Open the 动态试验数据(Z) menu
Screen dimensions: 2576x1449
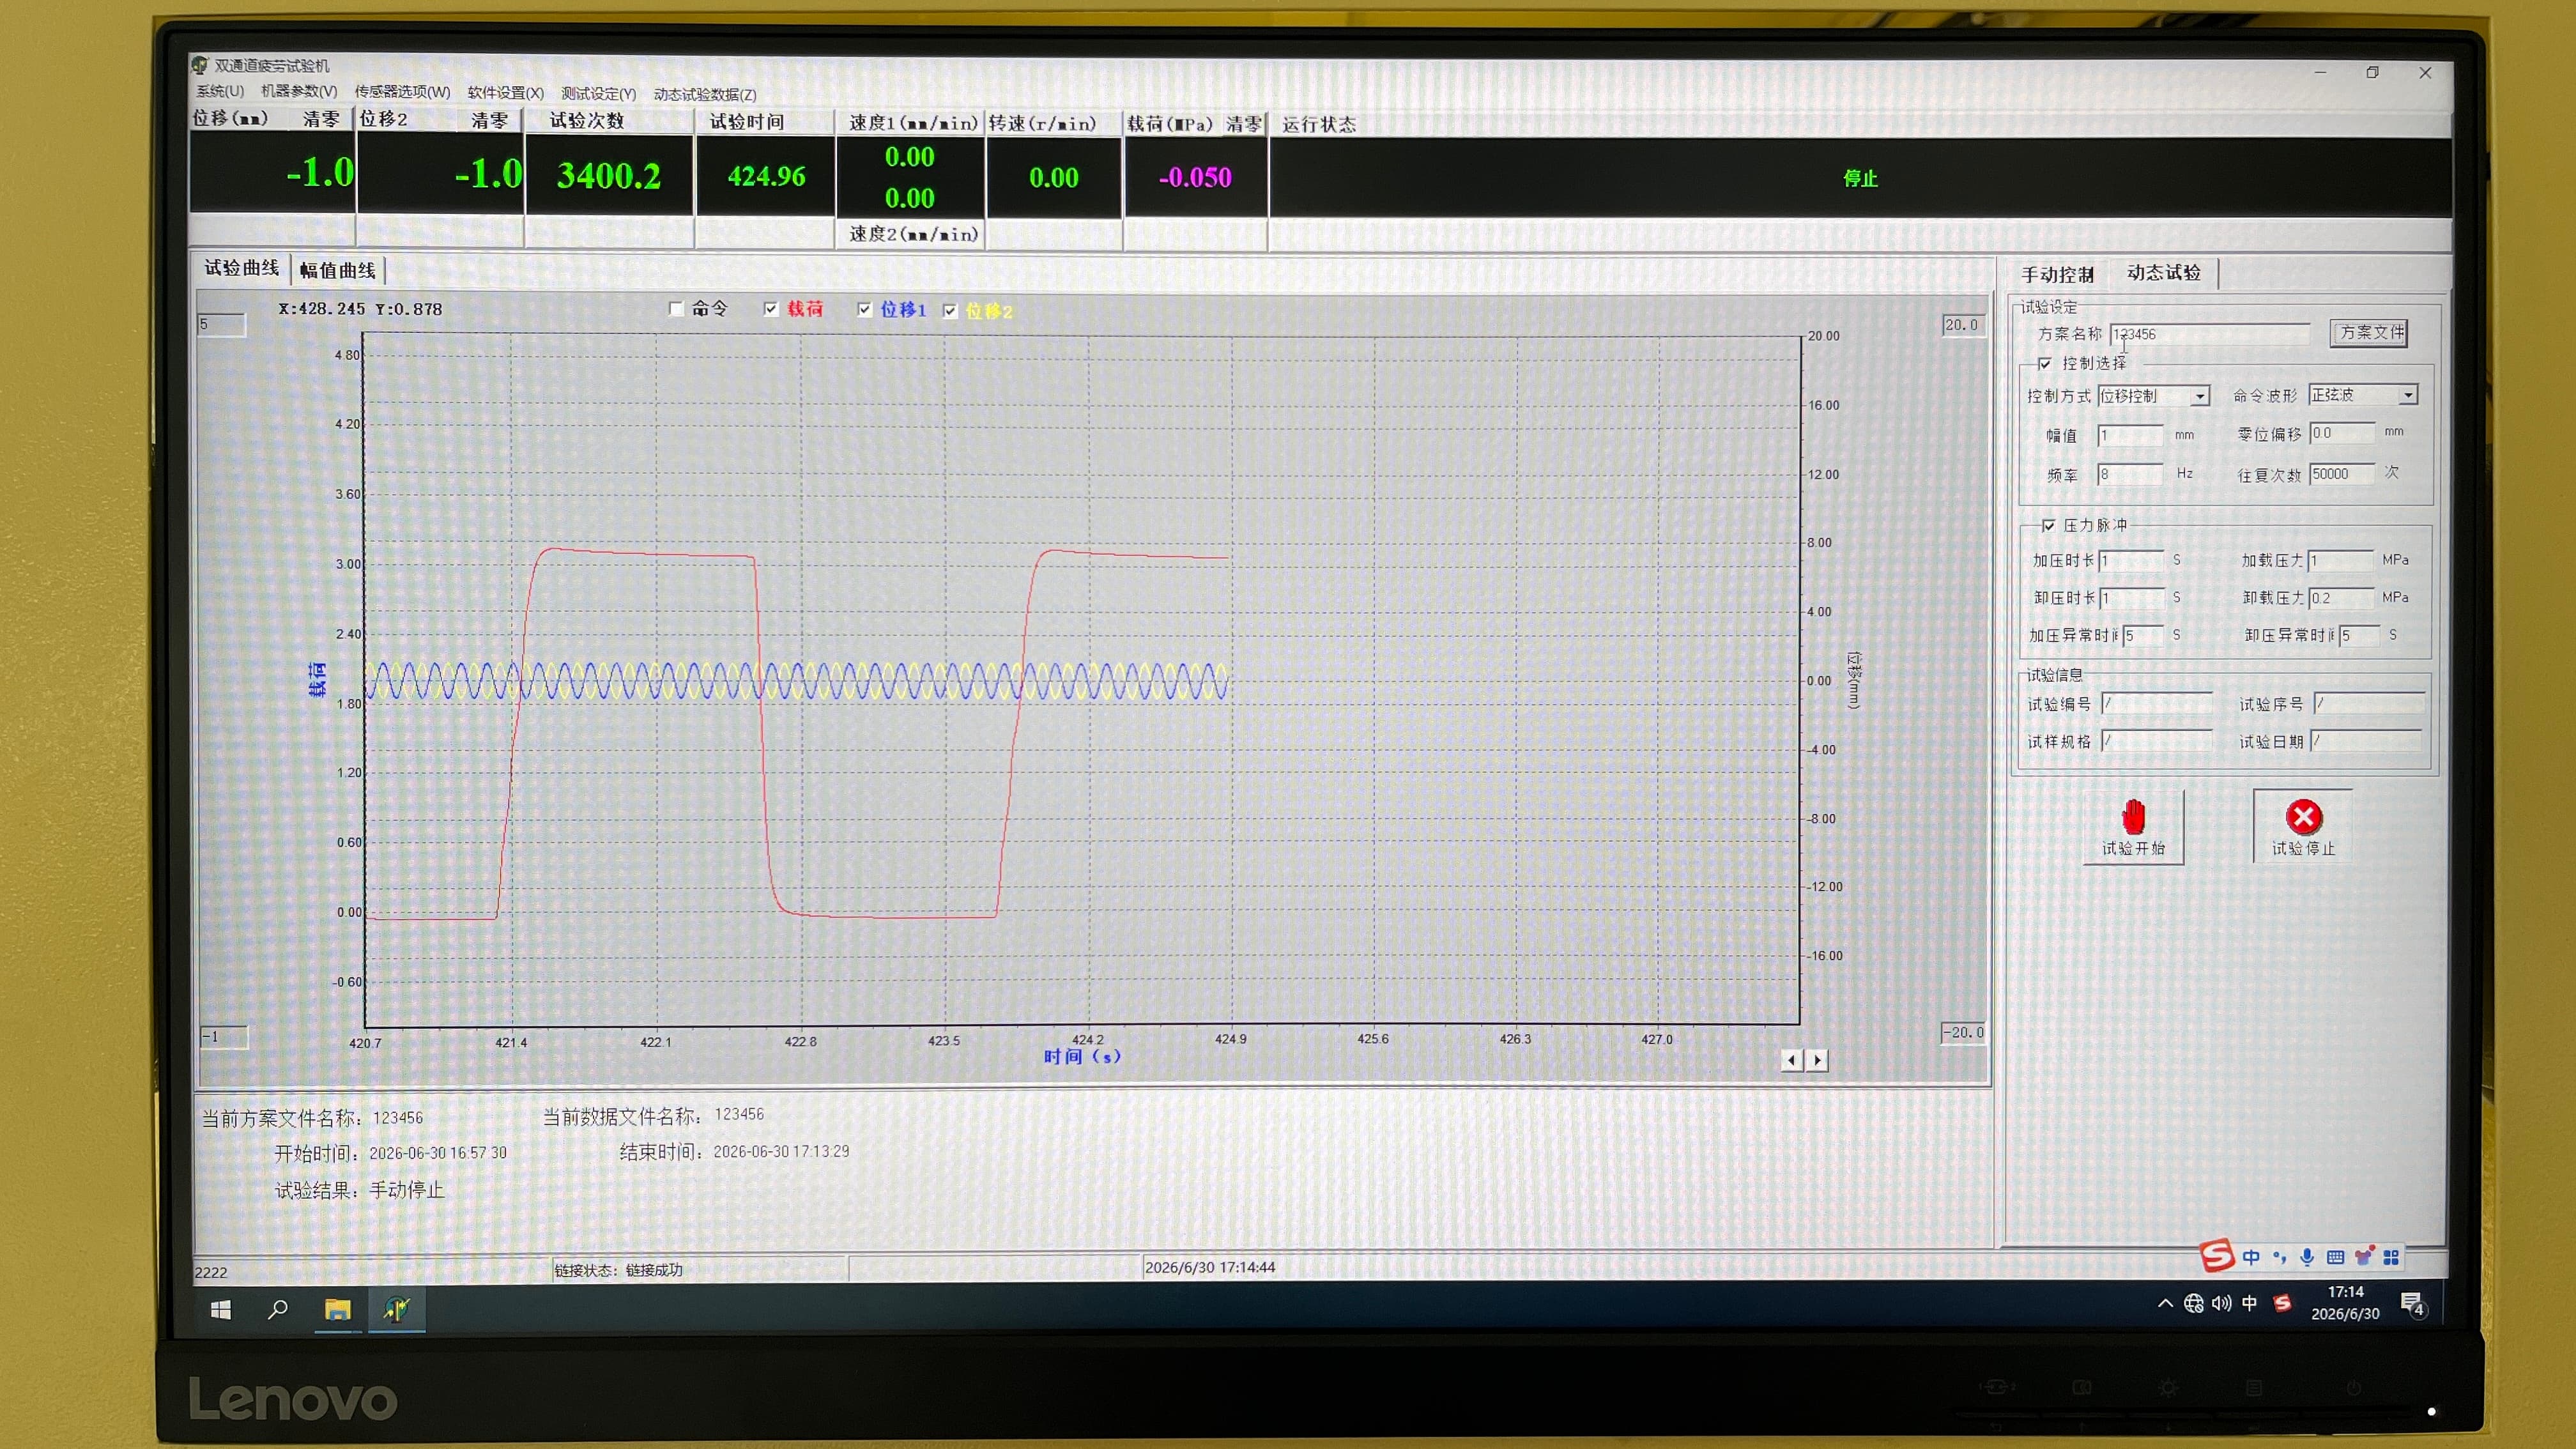[705, 95]
